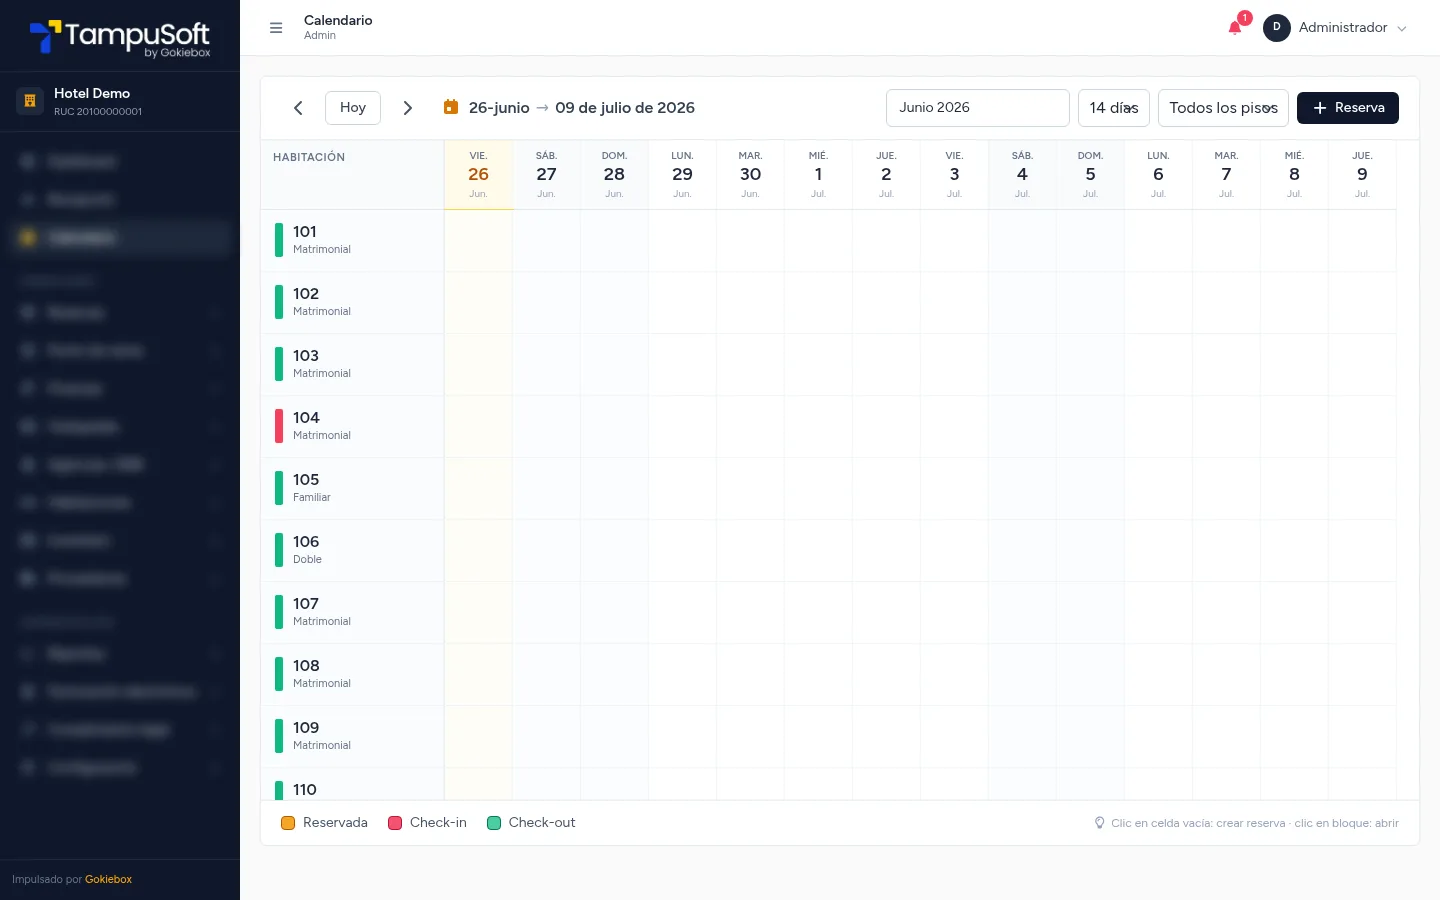Viewport: 1440px width, 900px height.
Task: Open the Junio 2026 month picker field
Action: pos(978,108)
